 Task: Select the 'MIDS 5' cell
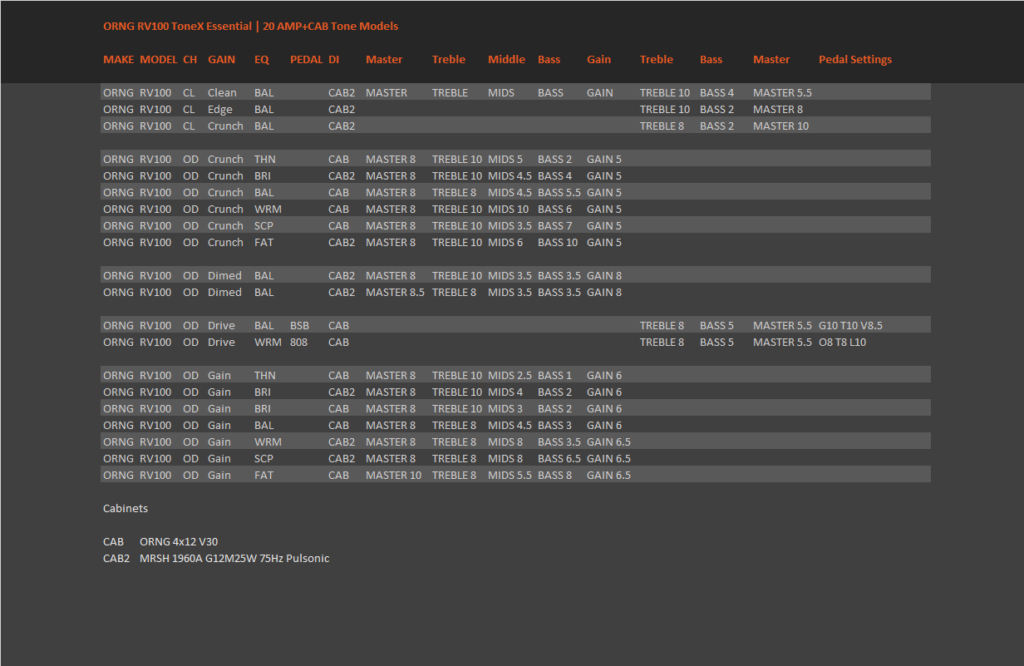click(505, 159)
